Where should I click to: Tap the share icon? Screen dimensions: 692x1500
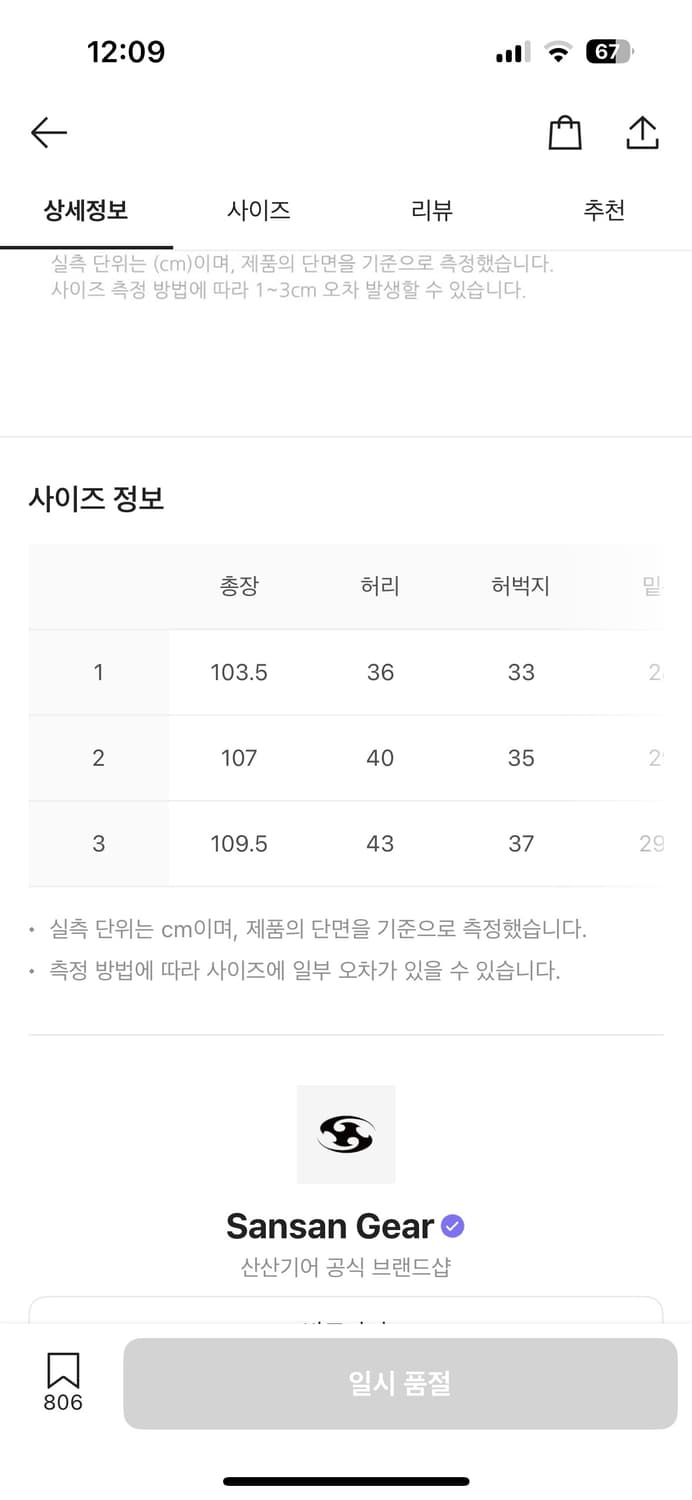coord(642,133)
